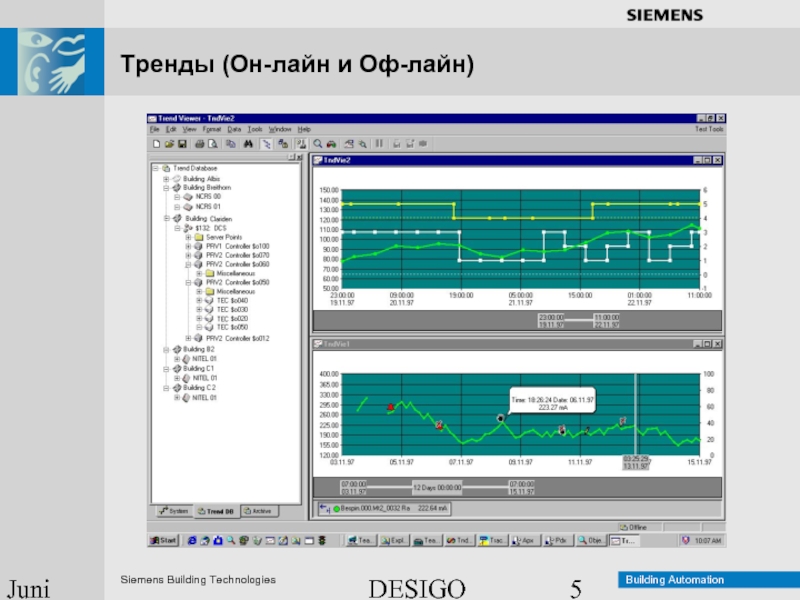The image size is (800, 600).
Task: Click the Save floppy disk icon
Action: [x=180, y=144]
